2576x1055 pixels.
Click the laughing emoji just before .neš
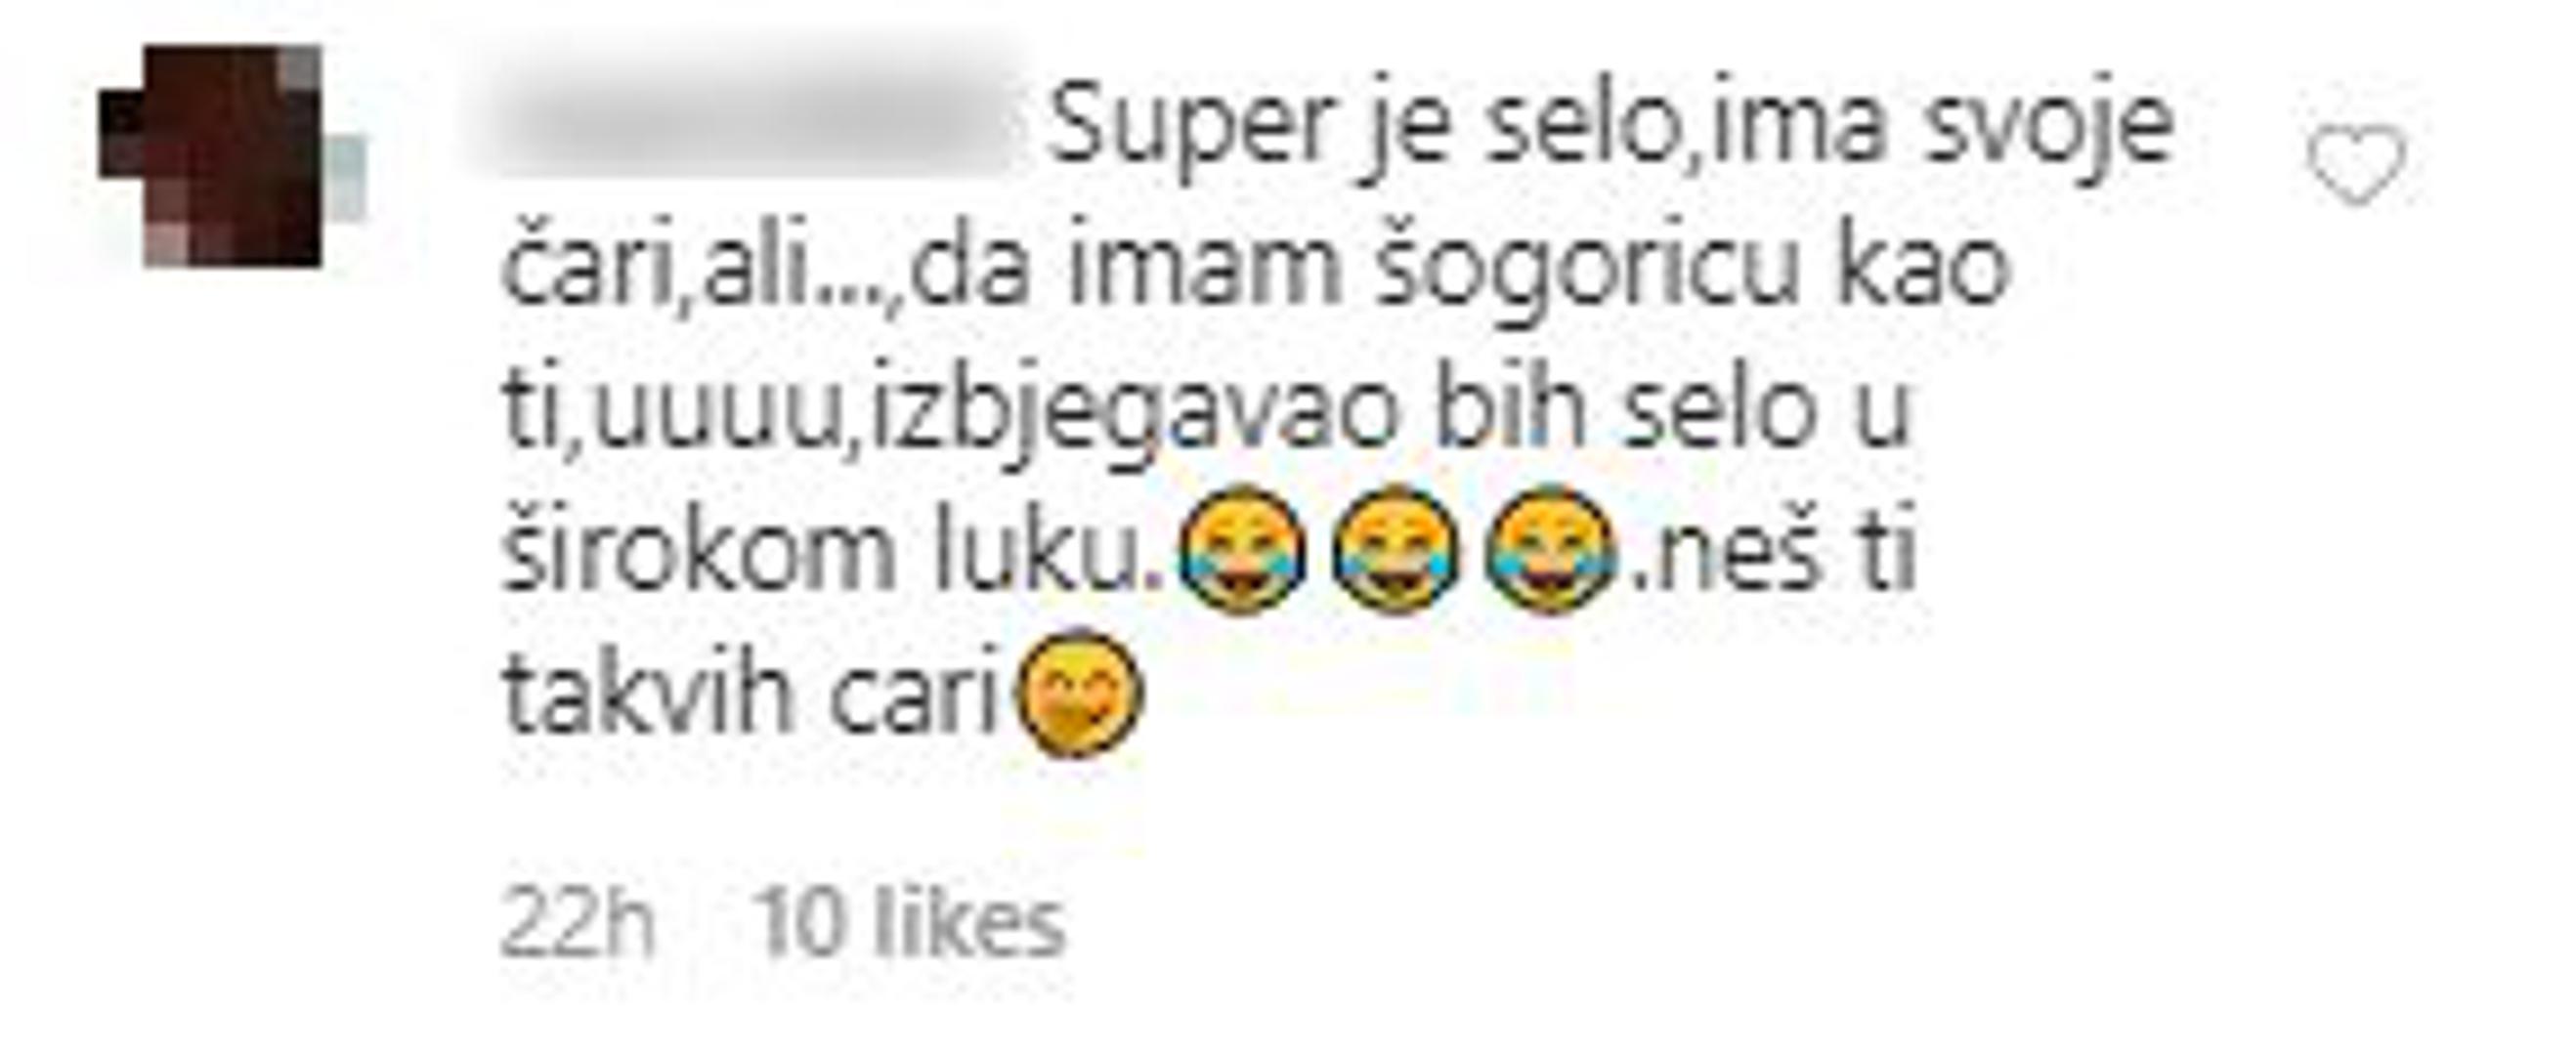1551,549
